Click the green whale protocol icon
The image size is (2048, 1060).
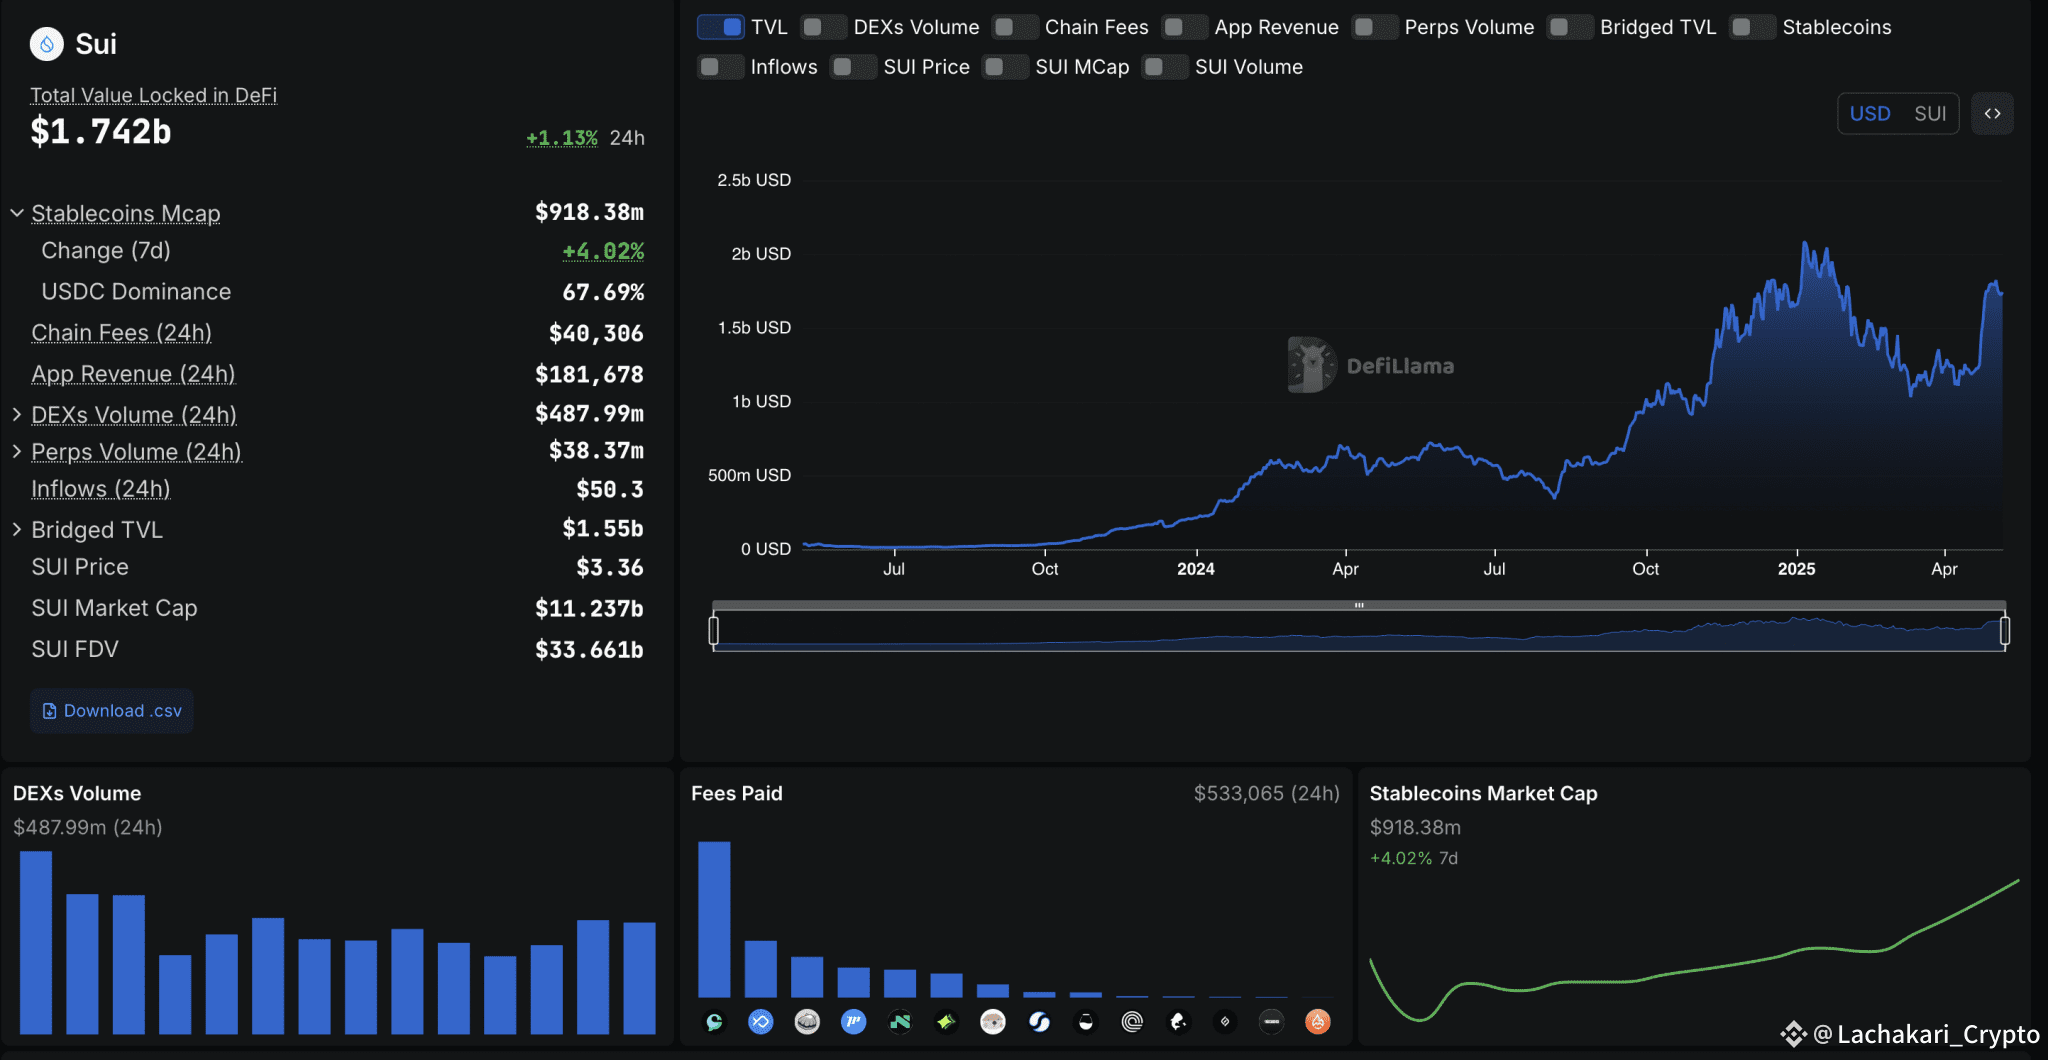coord(714,1022)
